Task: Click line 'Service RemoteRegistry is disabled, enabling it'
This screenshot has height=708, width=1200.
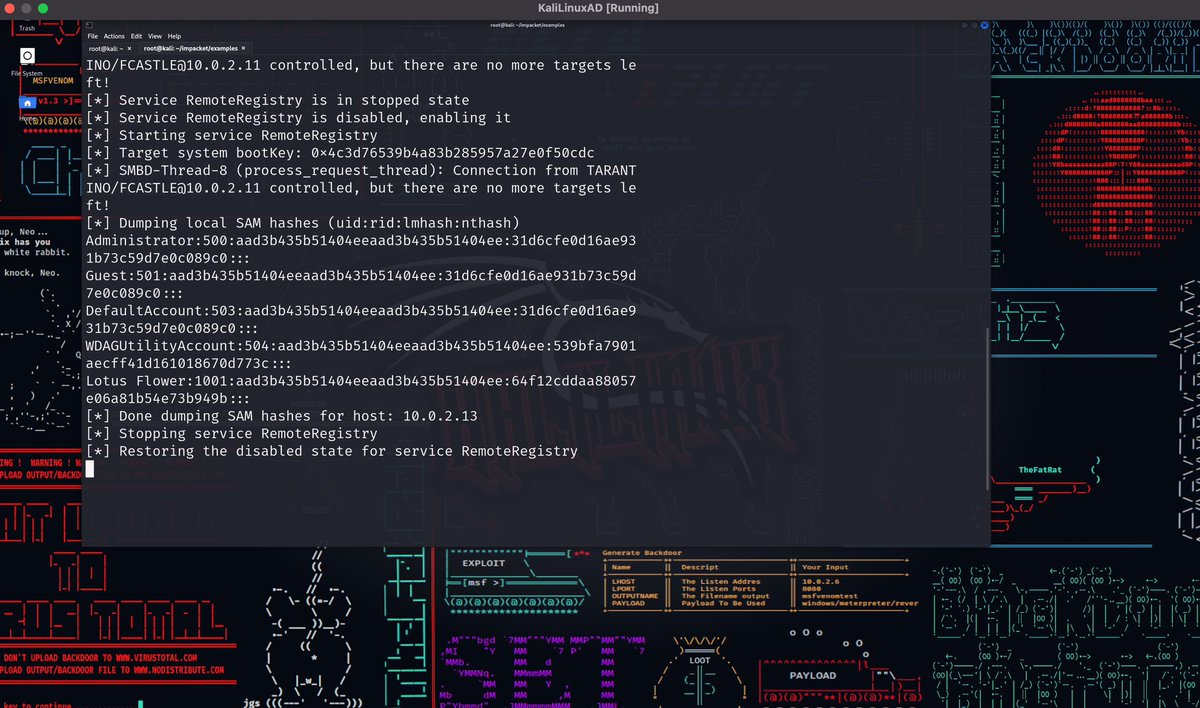Action: [298, 117]
